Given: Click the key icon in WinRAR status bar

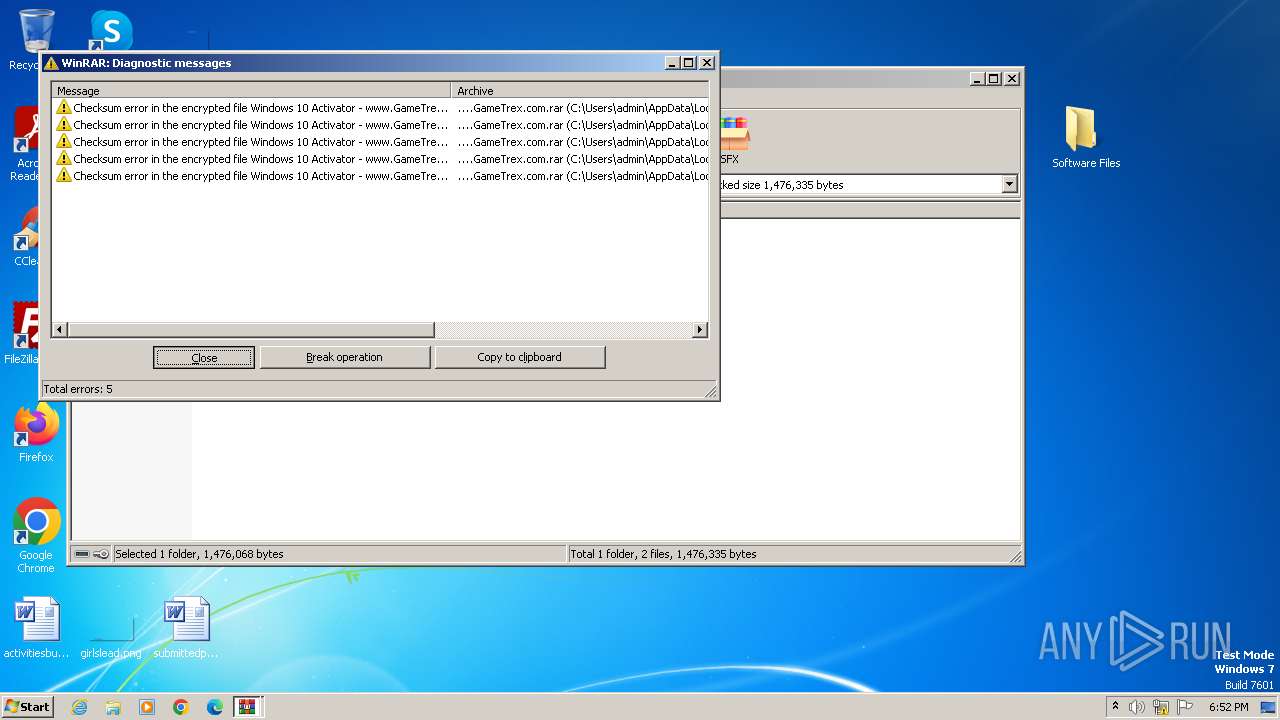Looking at the screenshot, I should tap(101, 554).
